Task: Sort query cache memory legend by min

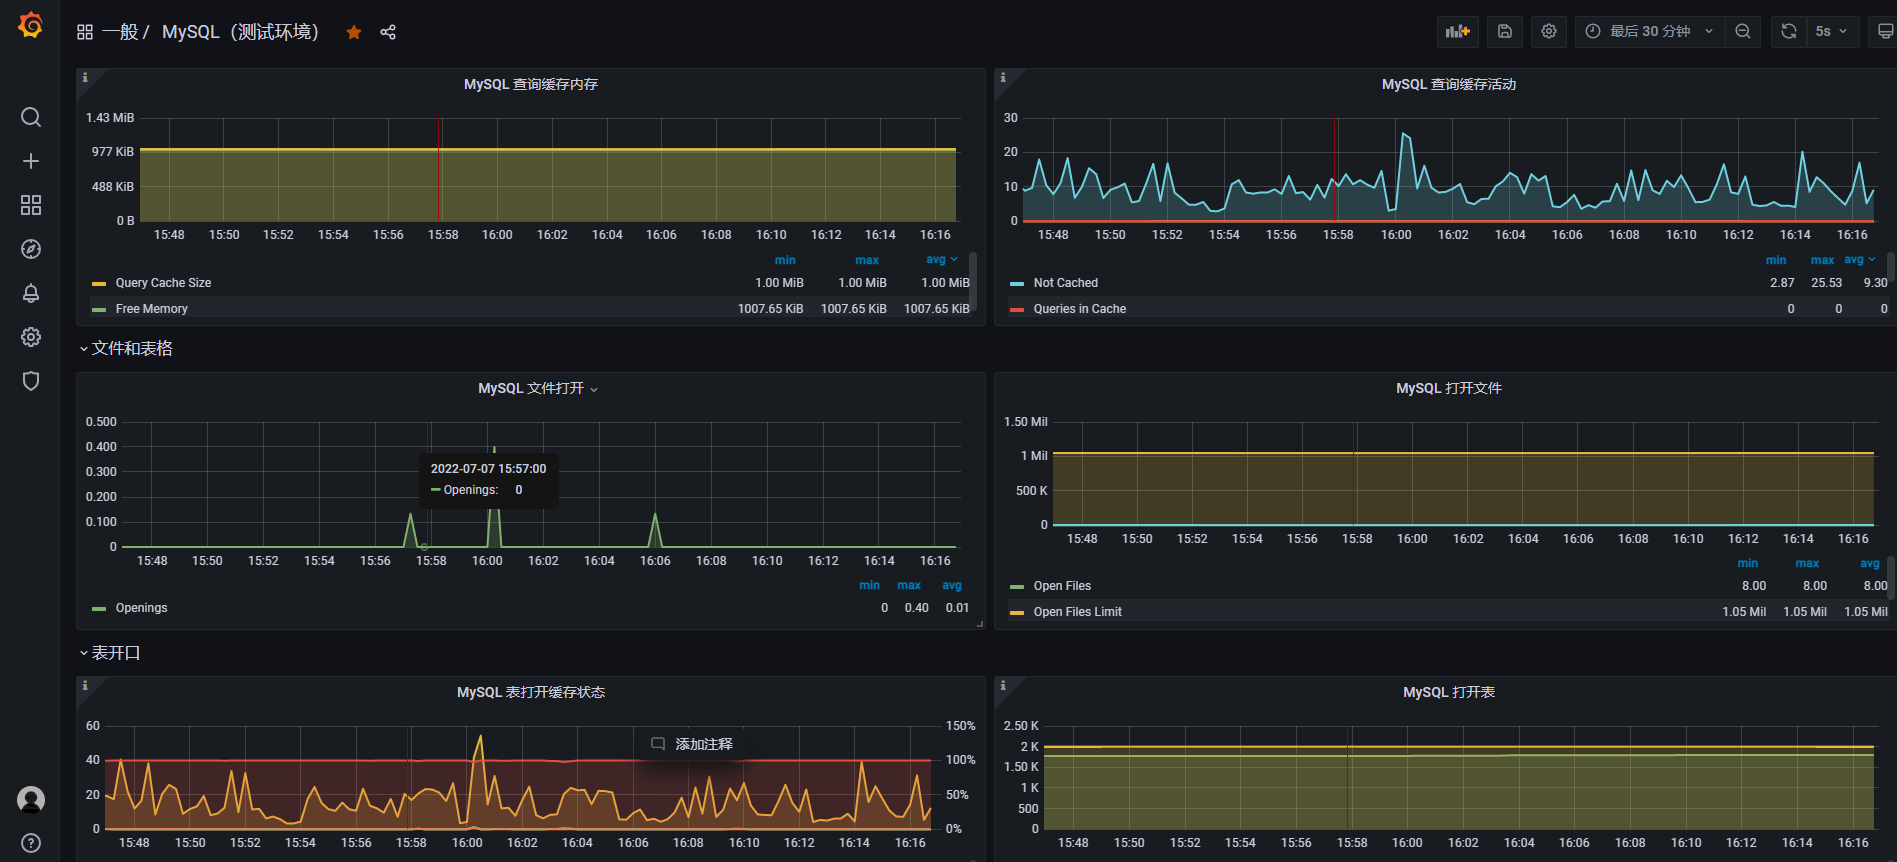Action: [785, 260]
